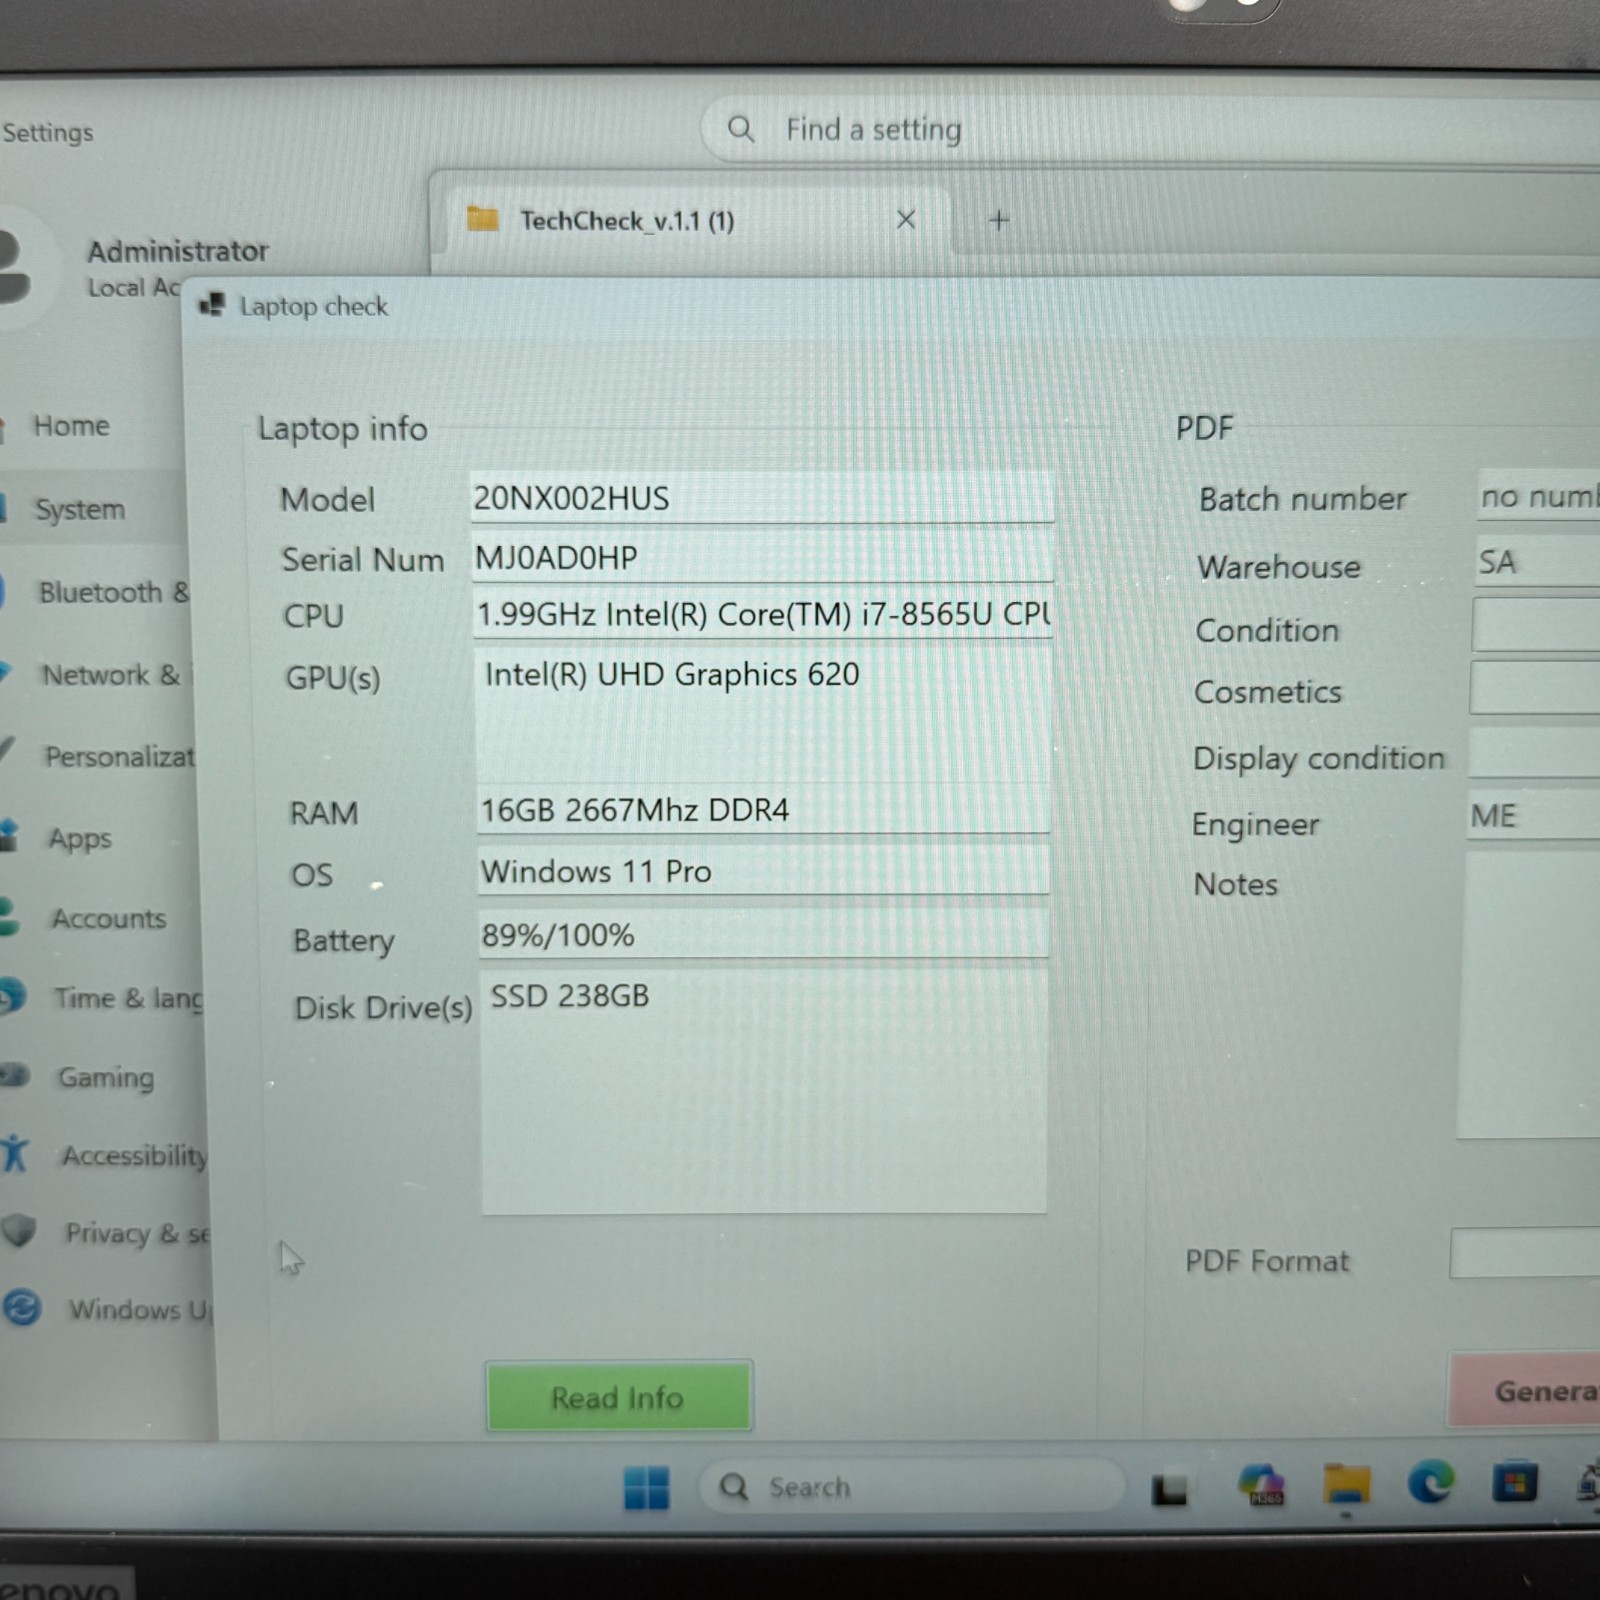The width and height of the screenshot is (1600, 1600).
Task: Select the CPU field with i7-8565U
Action: (763, 614)
